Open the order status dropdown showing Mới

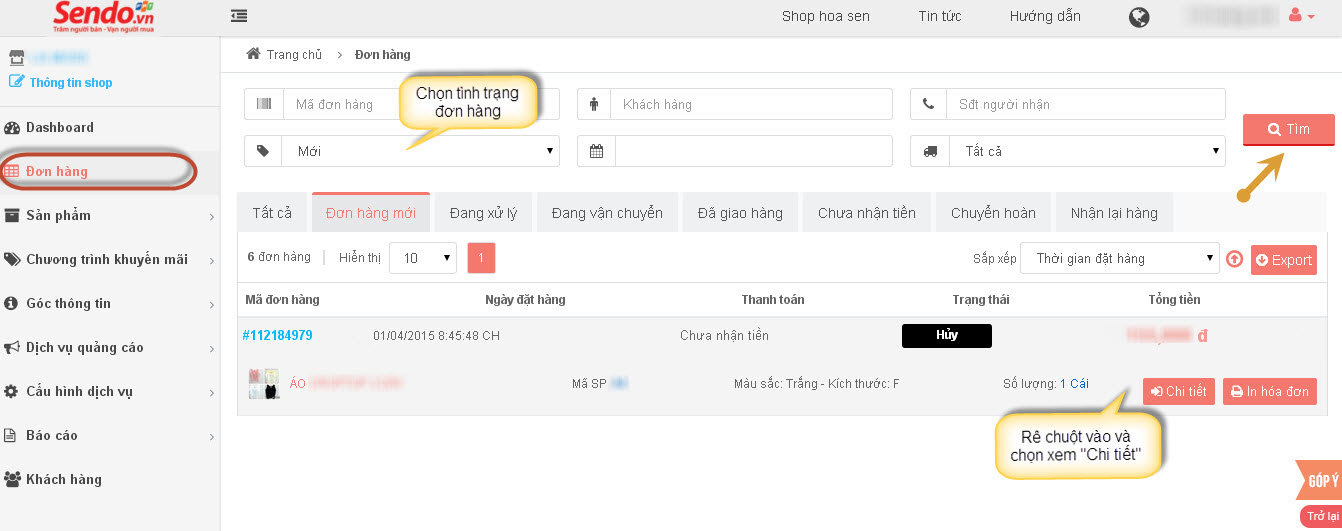(x=421, y=151)
